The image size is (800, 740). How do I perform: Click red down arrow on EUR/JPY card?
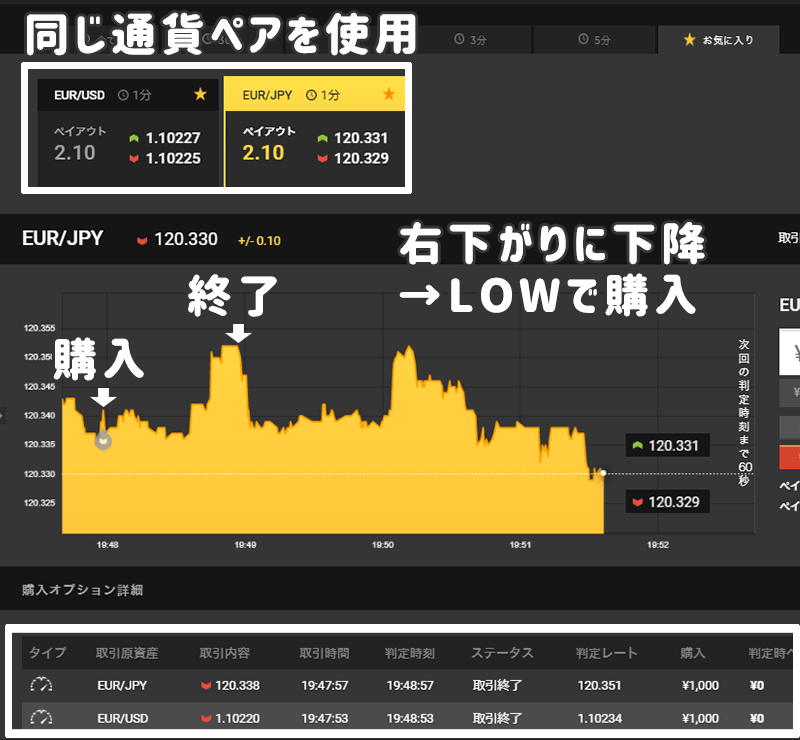click(322, 159)
